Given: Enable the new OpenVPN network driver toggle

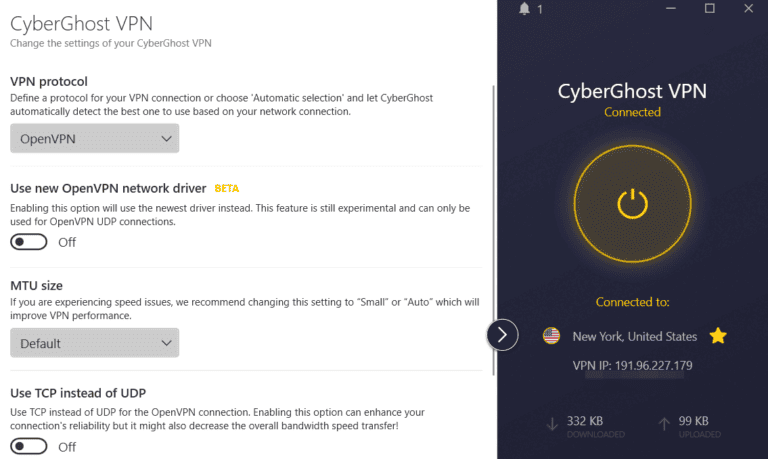Looking at the screenshot, I should pos(29,242).
